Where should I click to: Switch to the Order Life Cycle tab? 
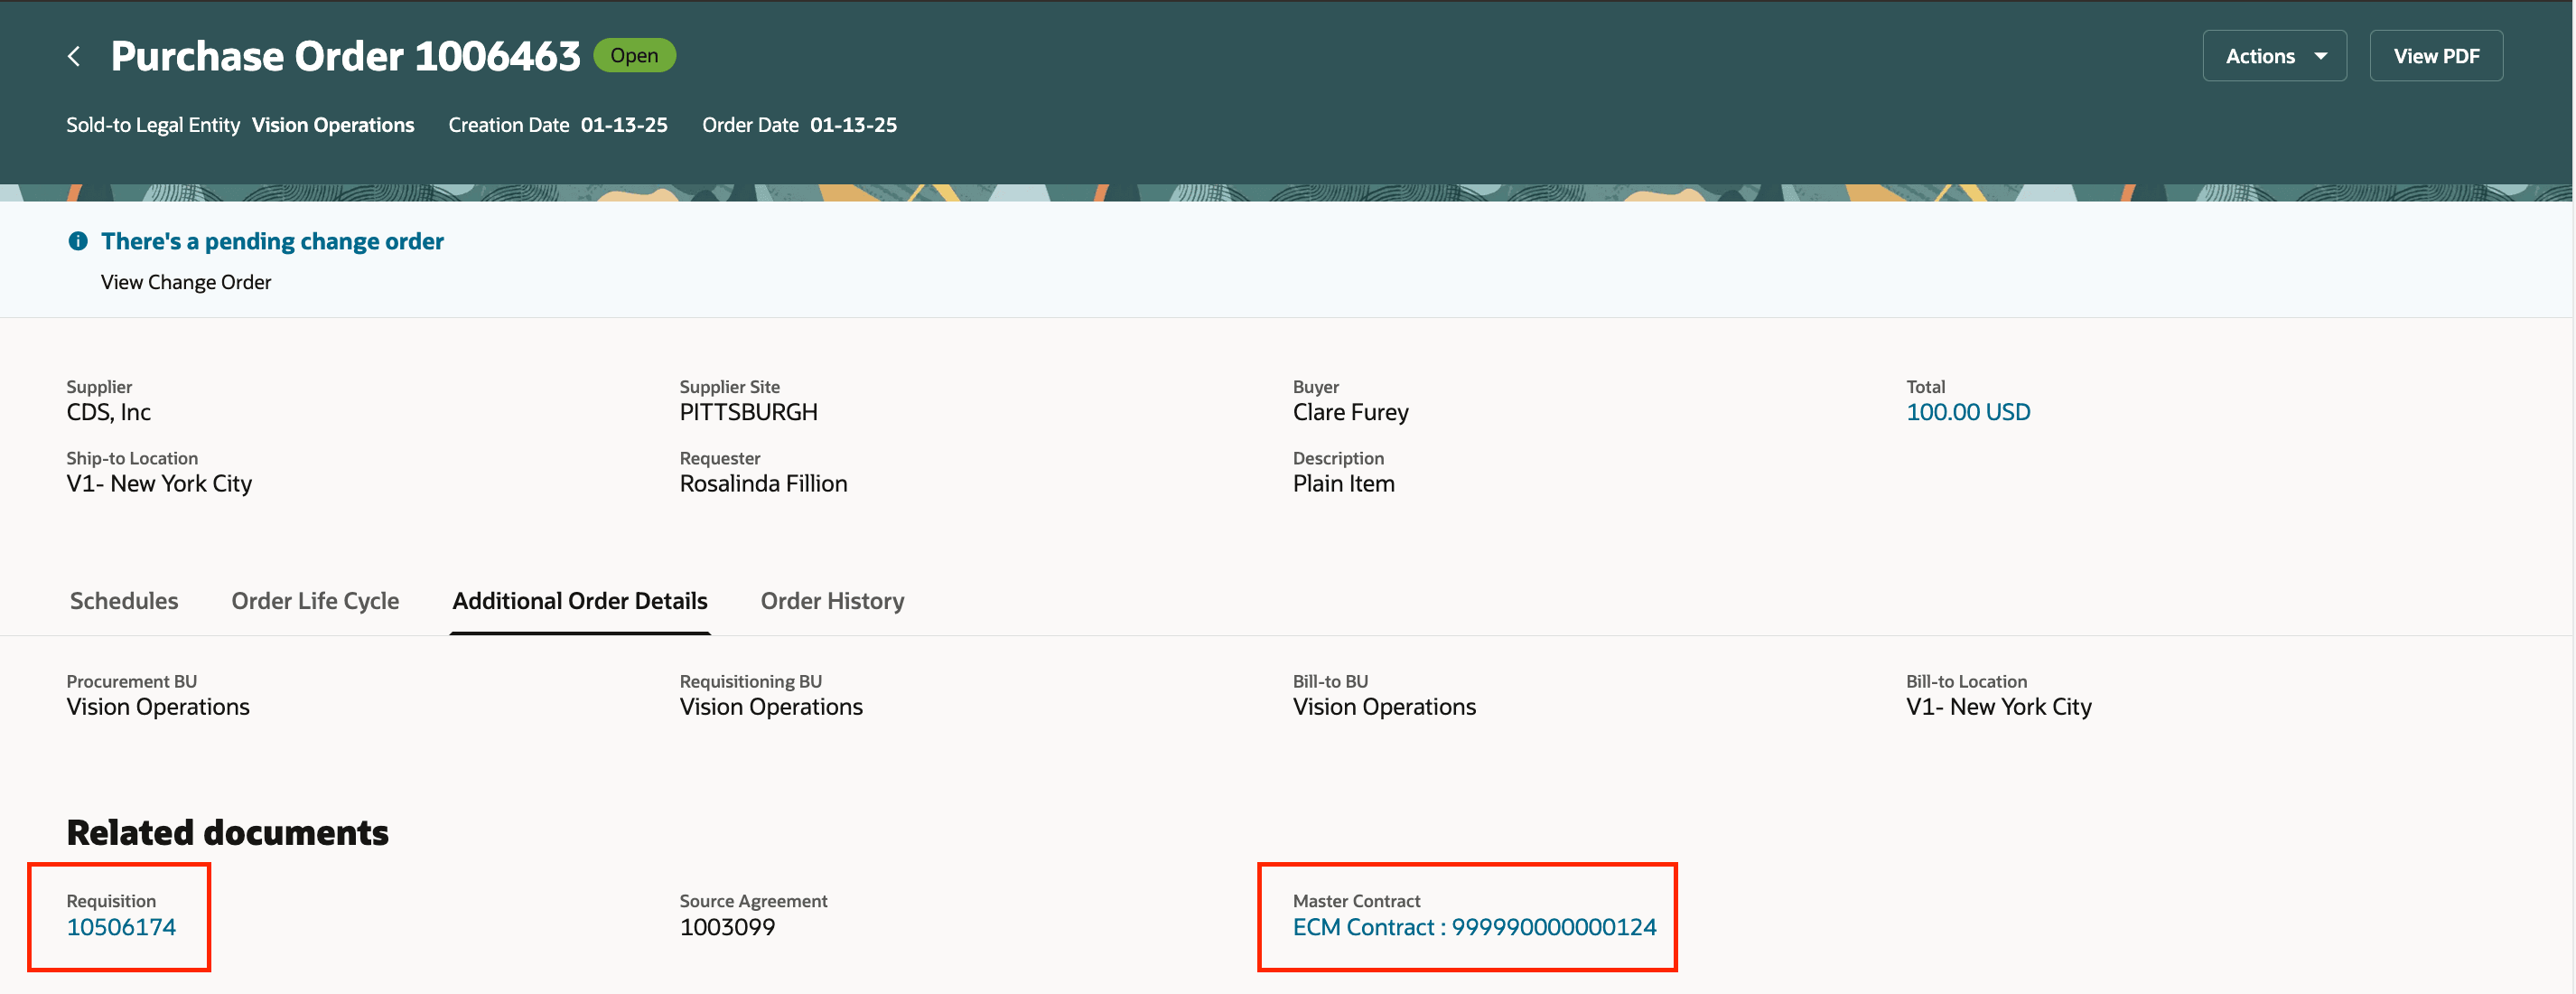pos(315,600)
